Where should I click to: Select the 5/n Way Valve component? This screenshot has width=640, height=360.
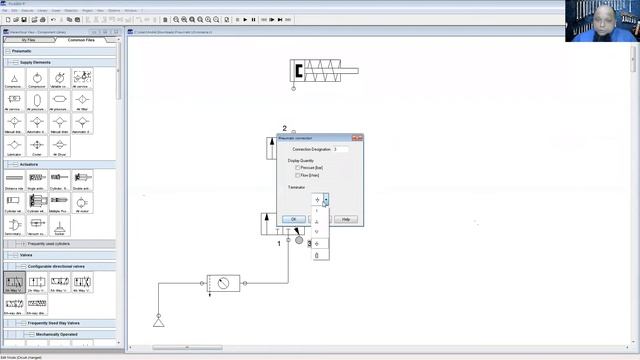pos(60,282)
